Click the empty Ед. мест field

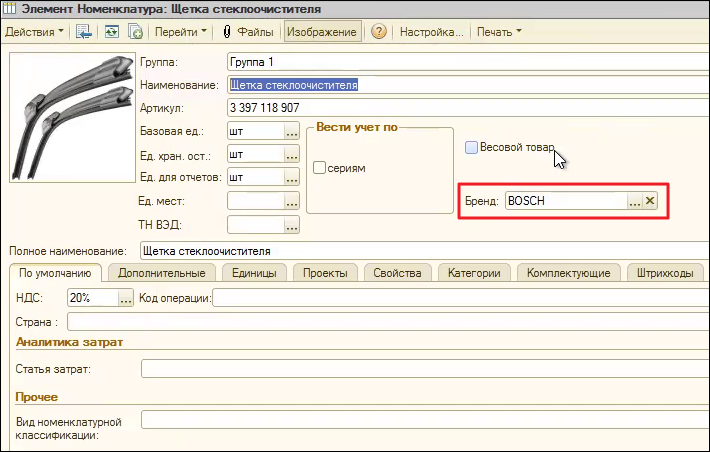pyautogui.click(x=256, y=201)
